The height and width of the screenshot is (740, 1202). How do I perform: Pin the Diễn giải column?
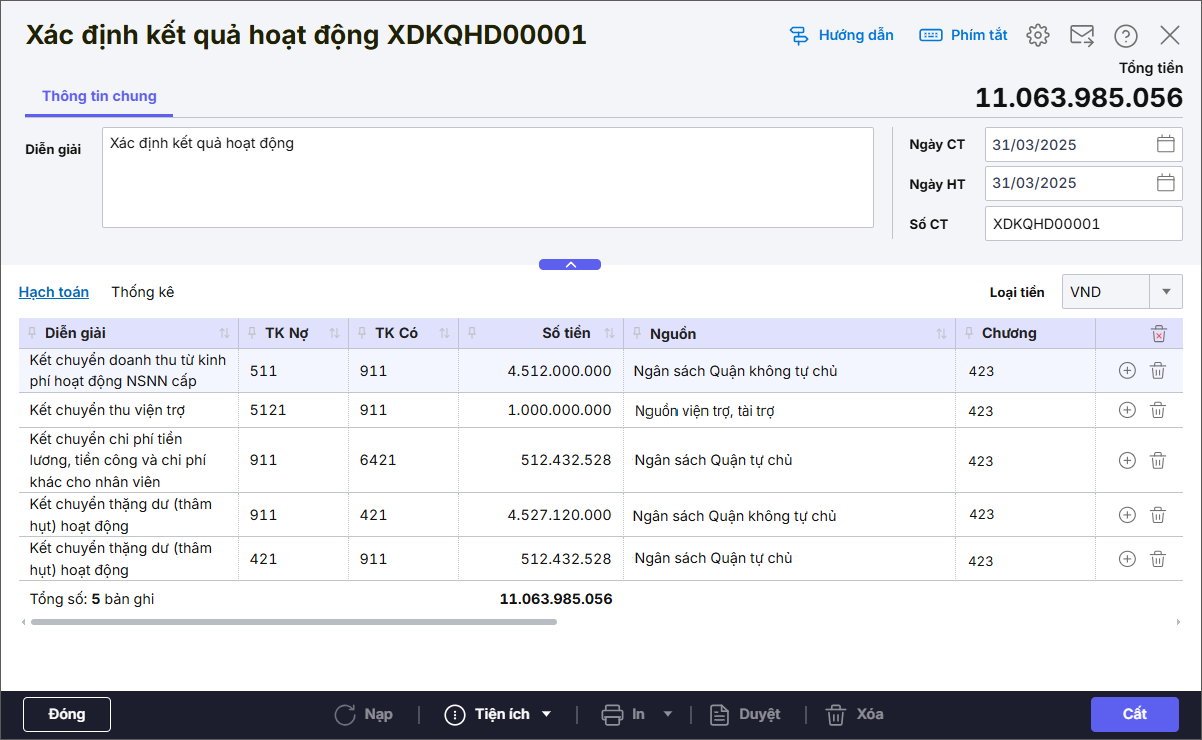point(33,333)
